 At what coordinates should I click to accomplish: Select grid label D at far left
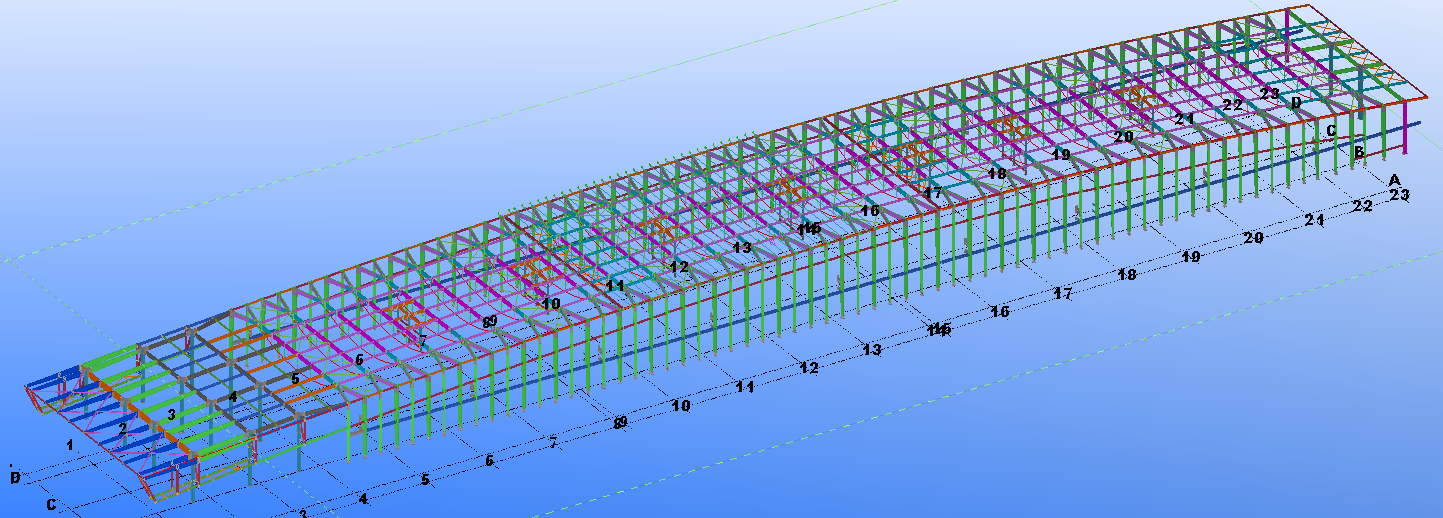pyautogui.click(x=15, y=478)
